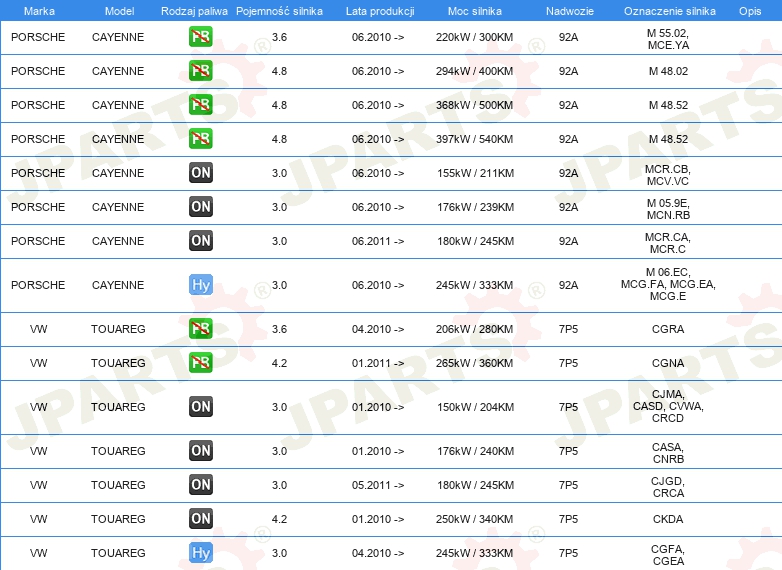Click the petrol icon in the 294kW / 400KM row

click(x=200, y=71)
